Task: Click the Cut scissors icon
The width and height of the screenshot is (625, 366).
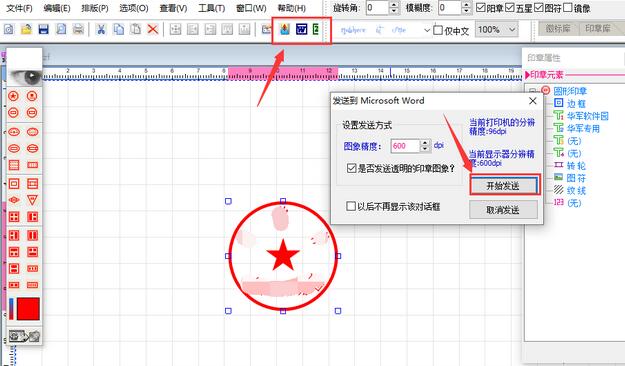Action: coord(101,29)
